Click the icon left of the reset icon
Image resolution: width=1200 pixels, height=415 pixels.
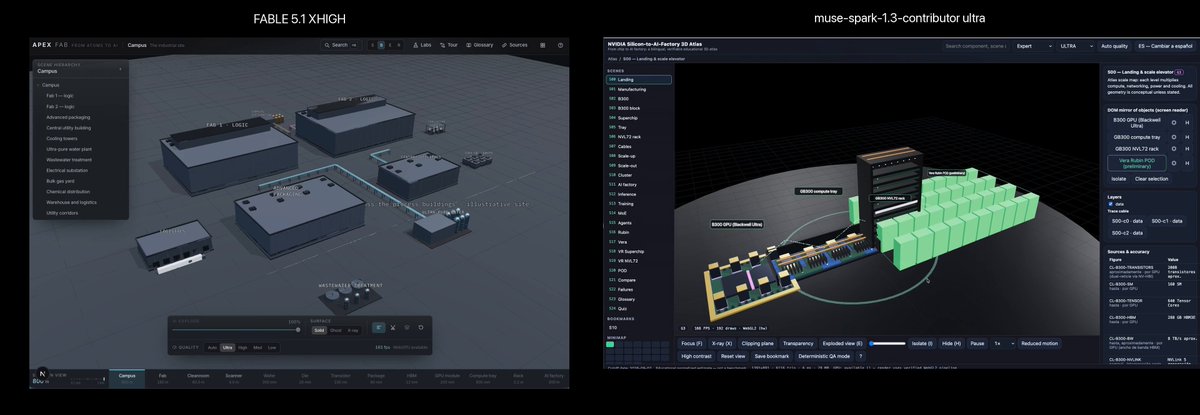tap(407, 327)
